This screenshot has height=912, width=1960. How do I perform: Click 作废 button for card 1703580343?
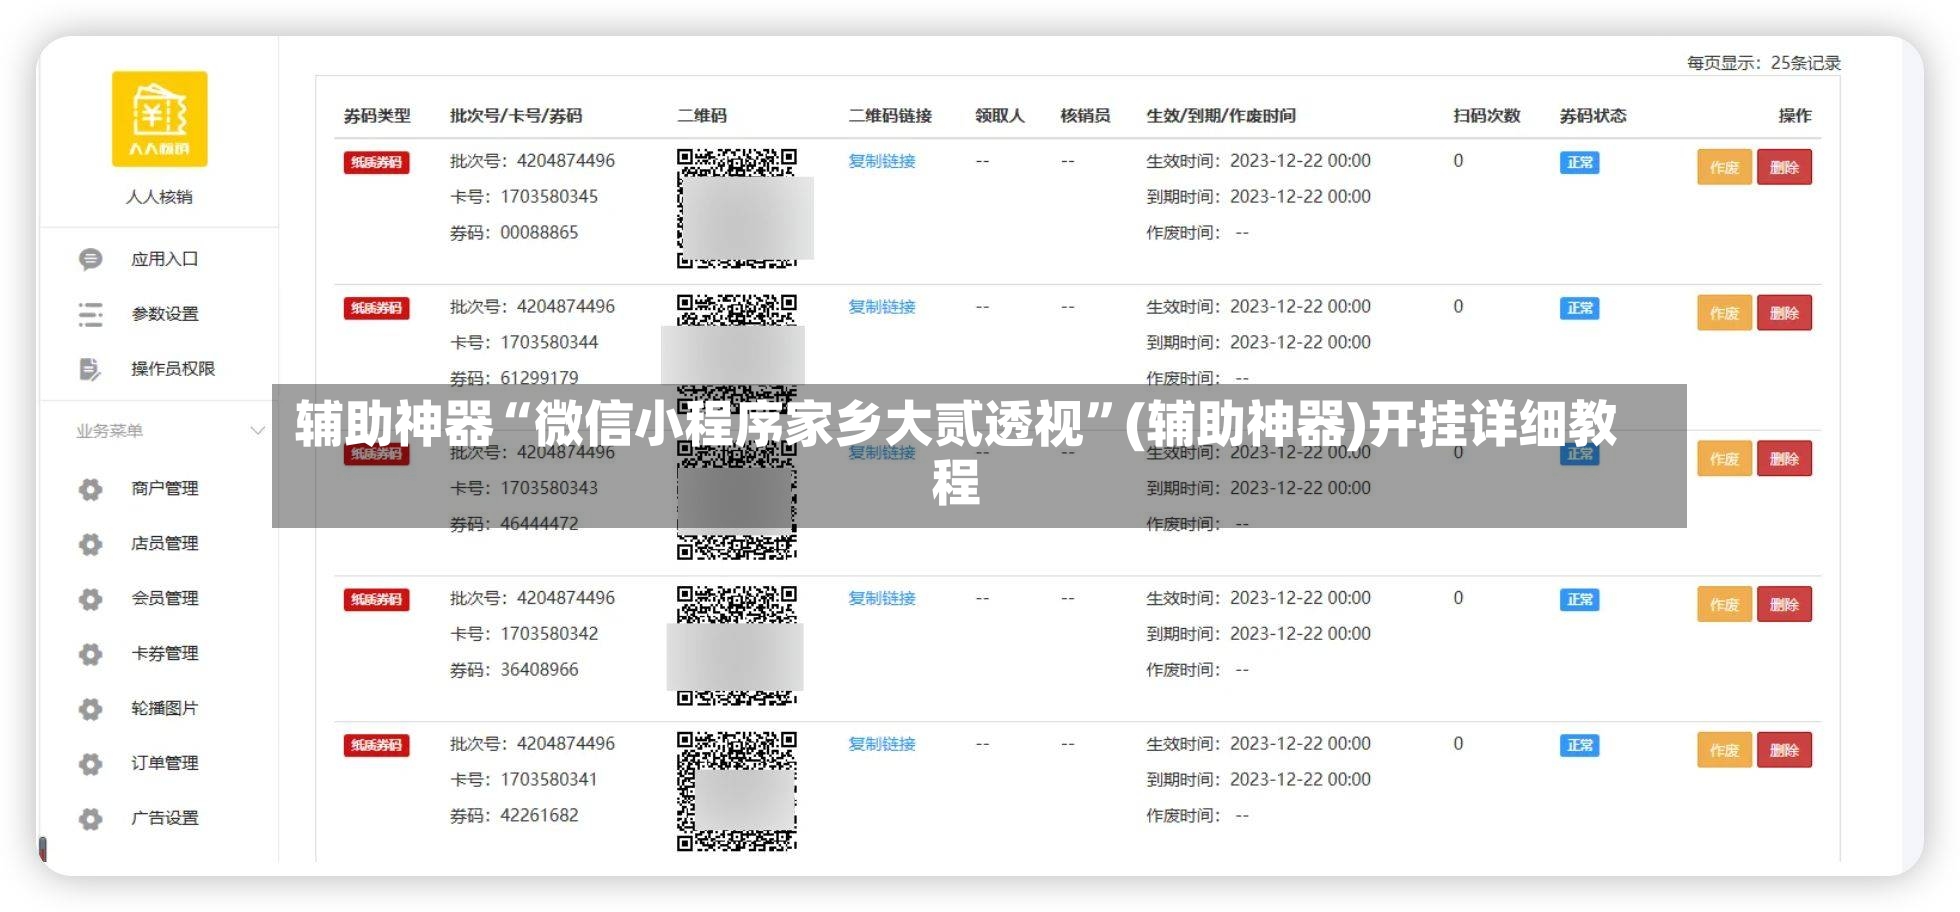click(1724, 459)
